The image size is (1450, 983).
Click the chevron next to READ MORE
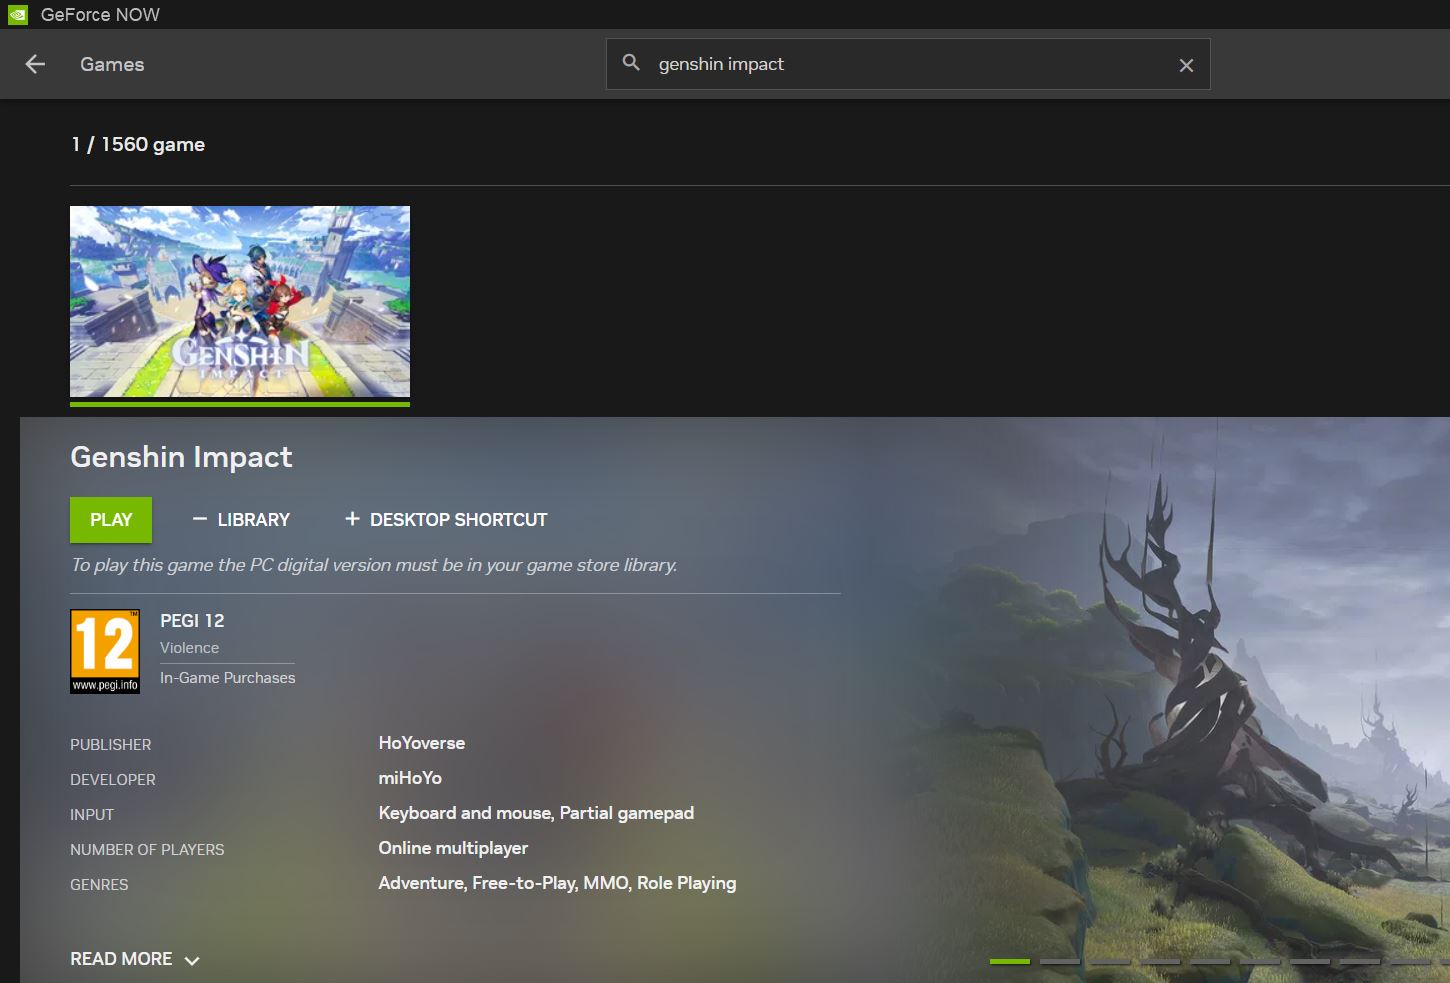point(192,960)
